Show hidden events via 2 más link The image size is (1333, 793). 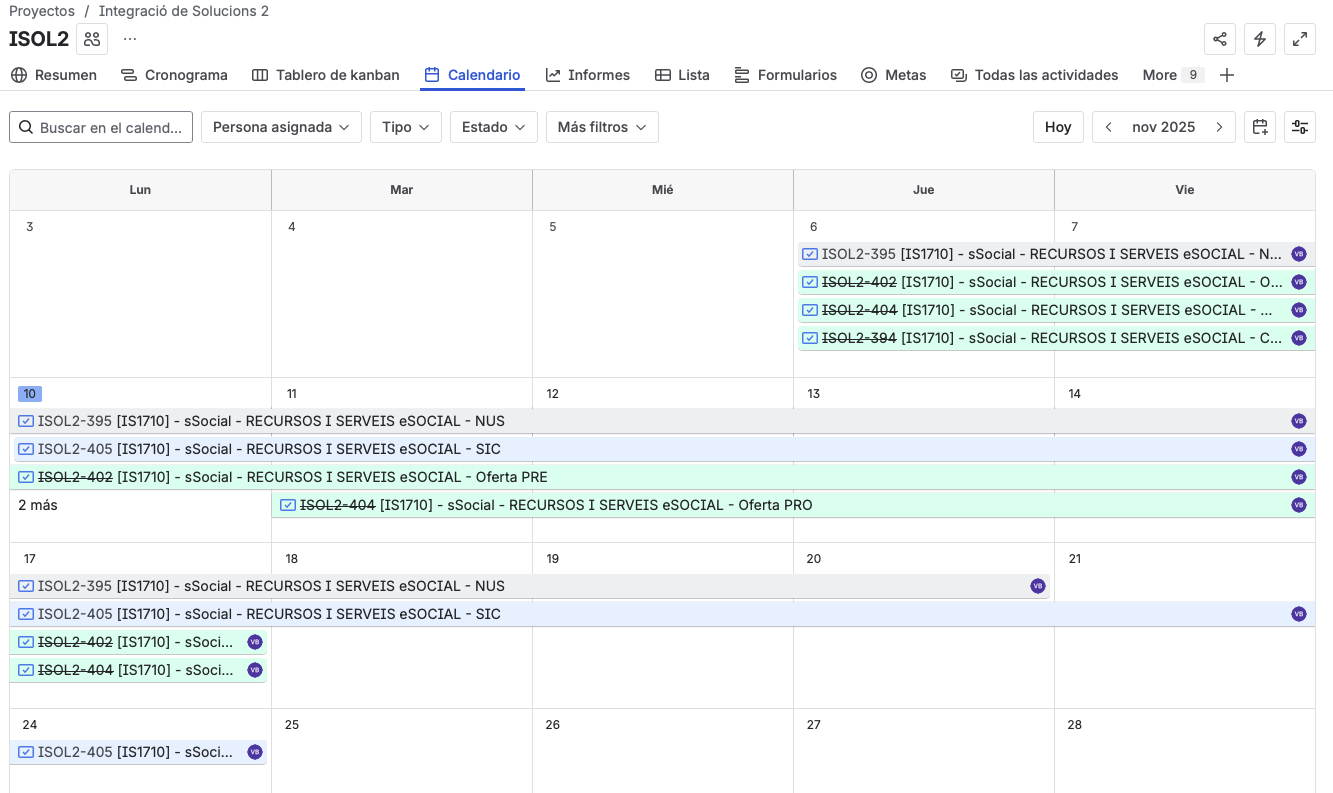(38, 505)
